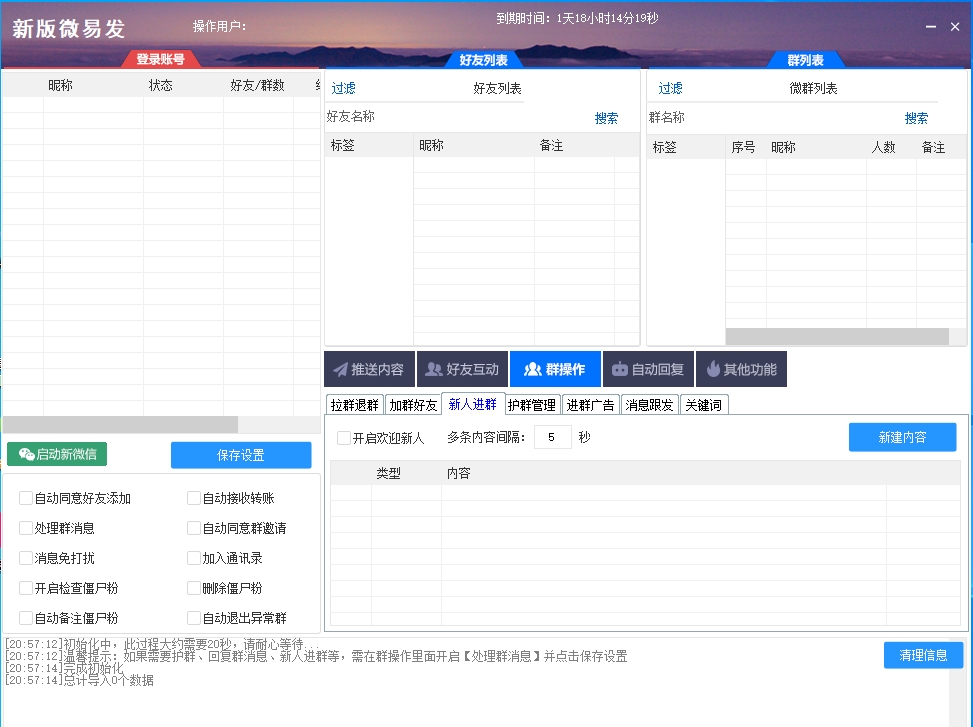Click the account list horizontal scrollbar
The height and width of the screenshot is (727, 973).
point(120,424)
